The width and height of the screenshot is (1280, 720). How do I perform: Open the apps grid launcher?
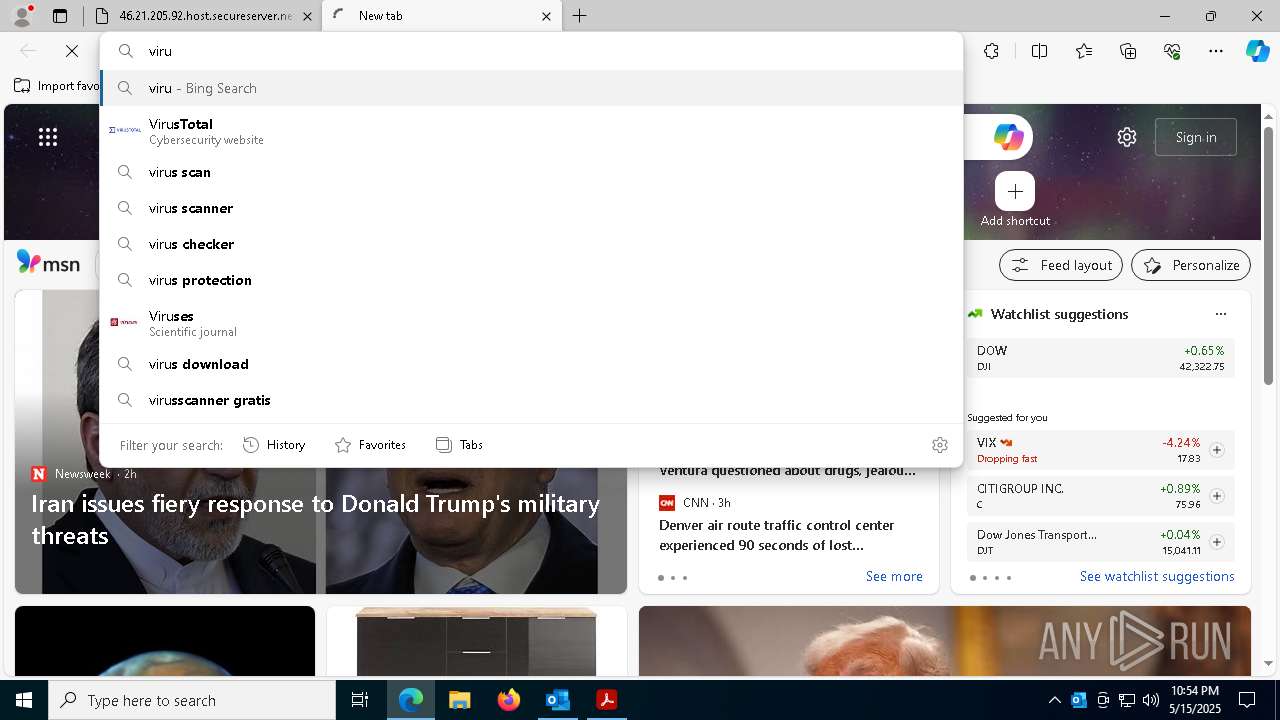(x=48, y=137)
